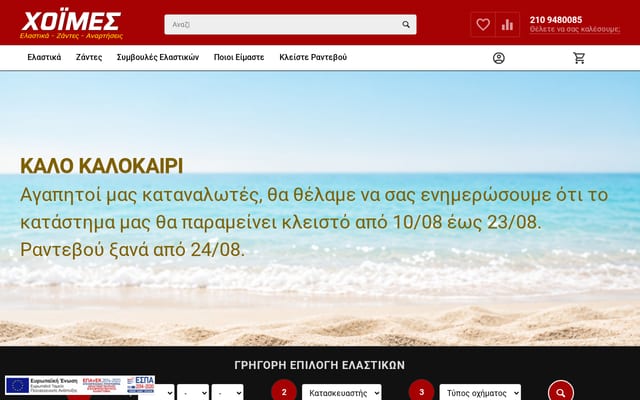Expand the Τύπος οχήματος dropdown
The height and width of the screenshot is (400, 640).
(x=480, y=393)
